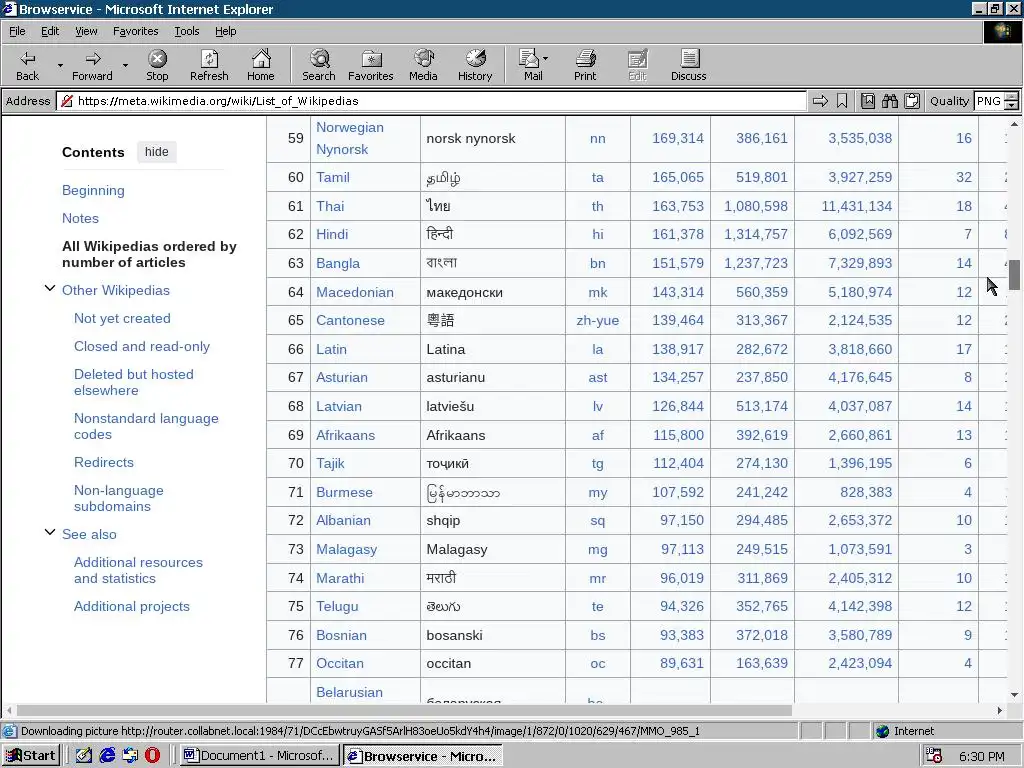
Task: Jump to the Beginning section
Action: point(93,190)
